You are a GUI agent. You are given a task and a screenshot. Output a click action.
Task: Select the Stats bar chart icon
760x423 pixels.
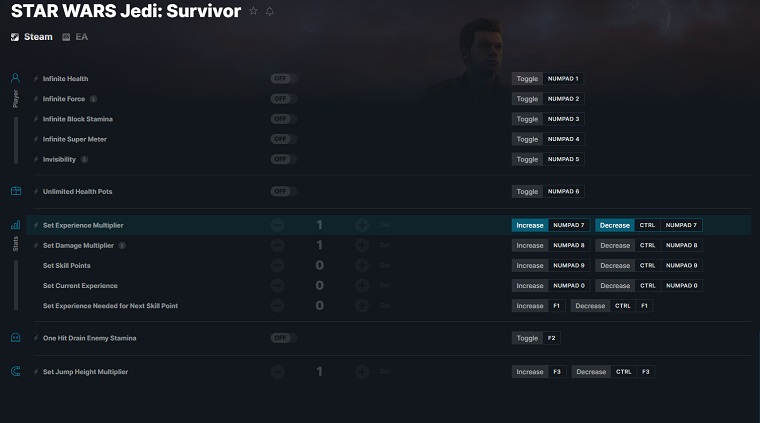click(x=16, y=225)
